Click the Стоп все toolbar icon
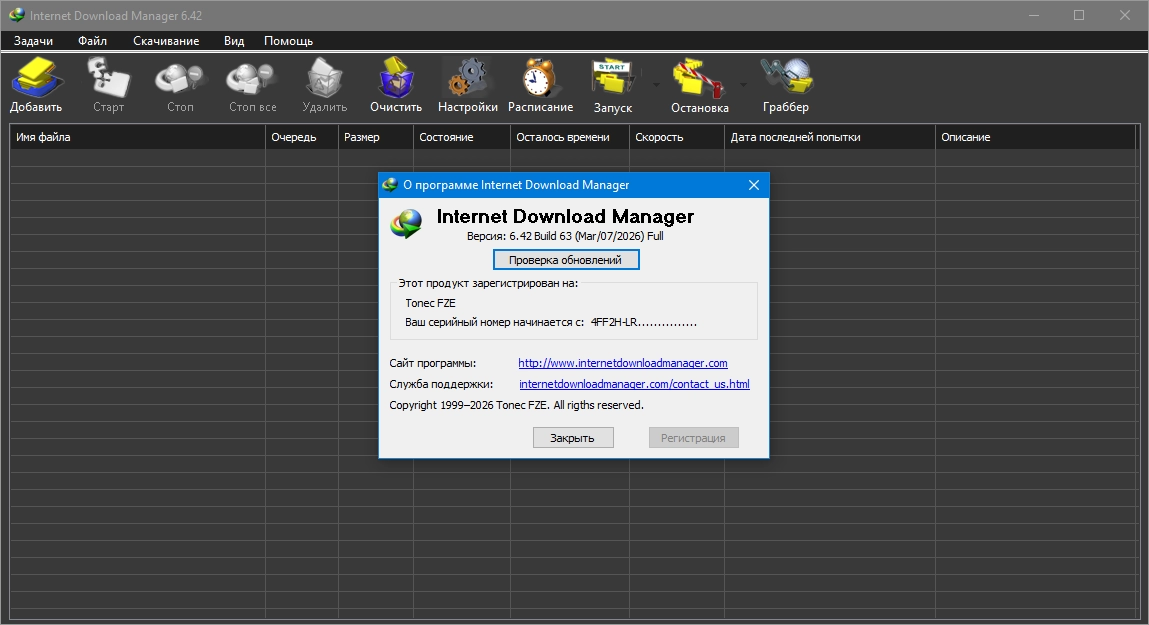Viewport: 1149px width, 625px height. 252,85
